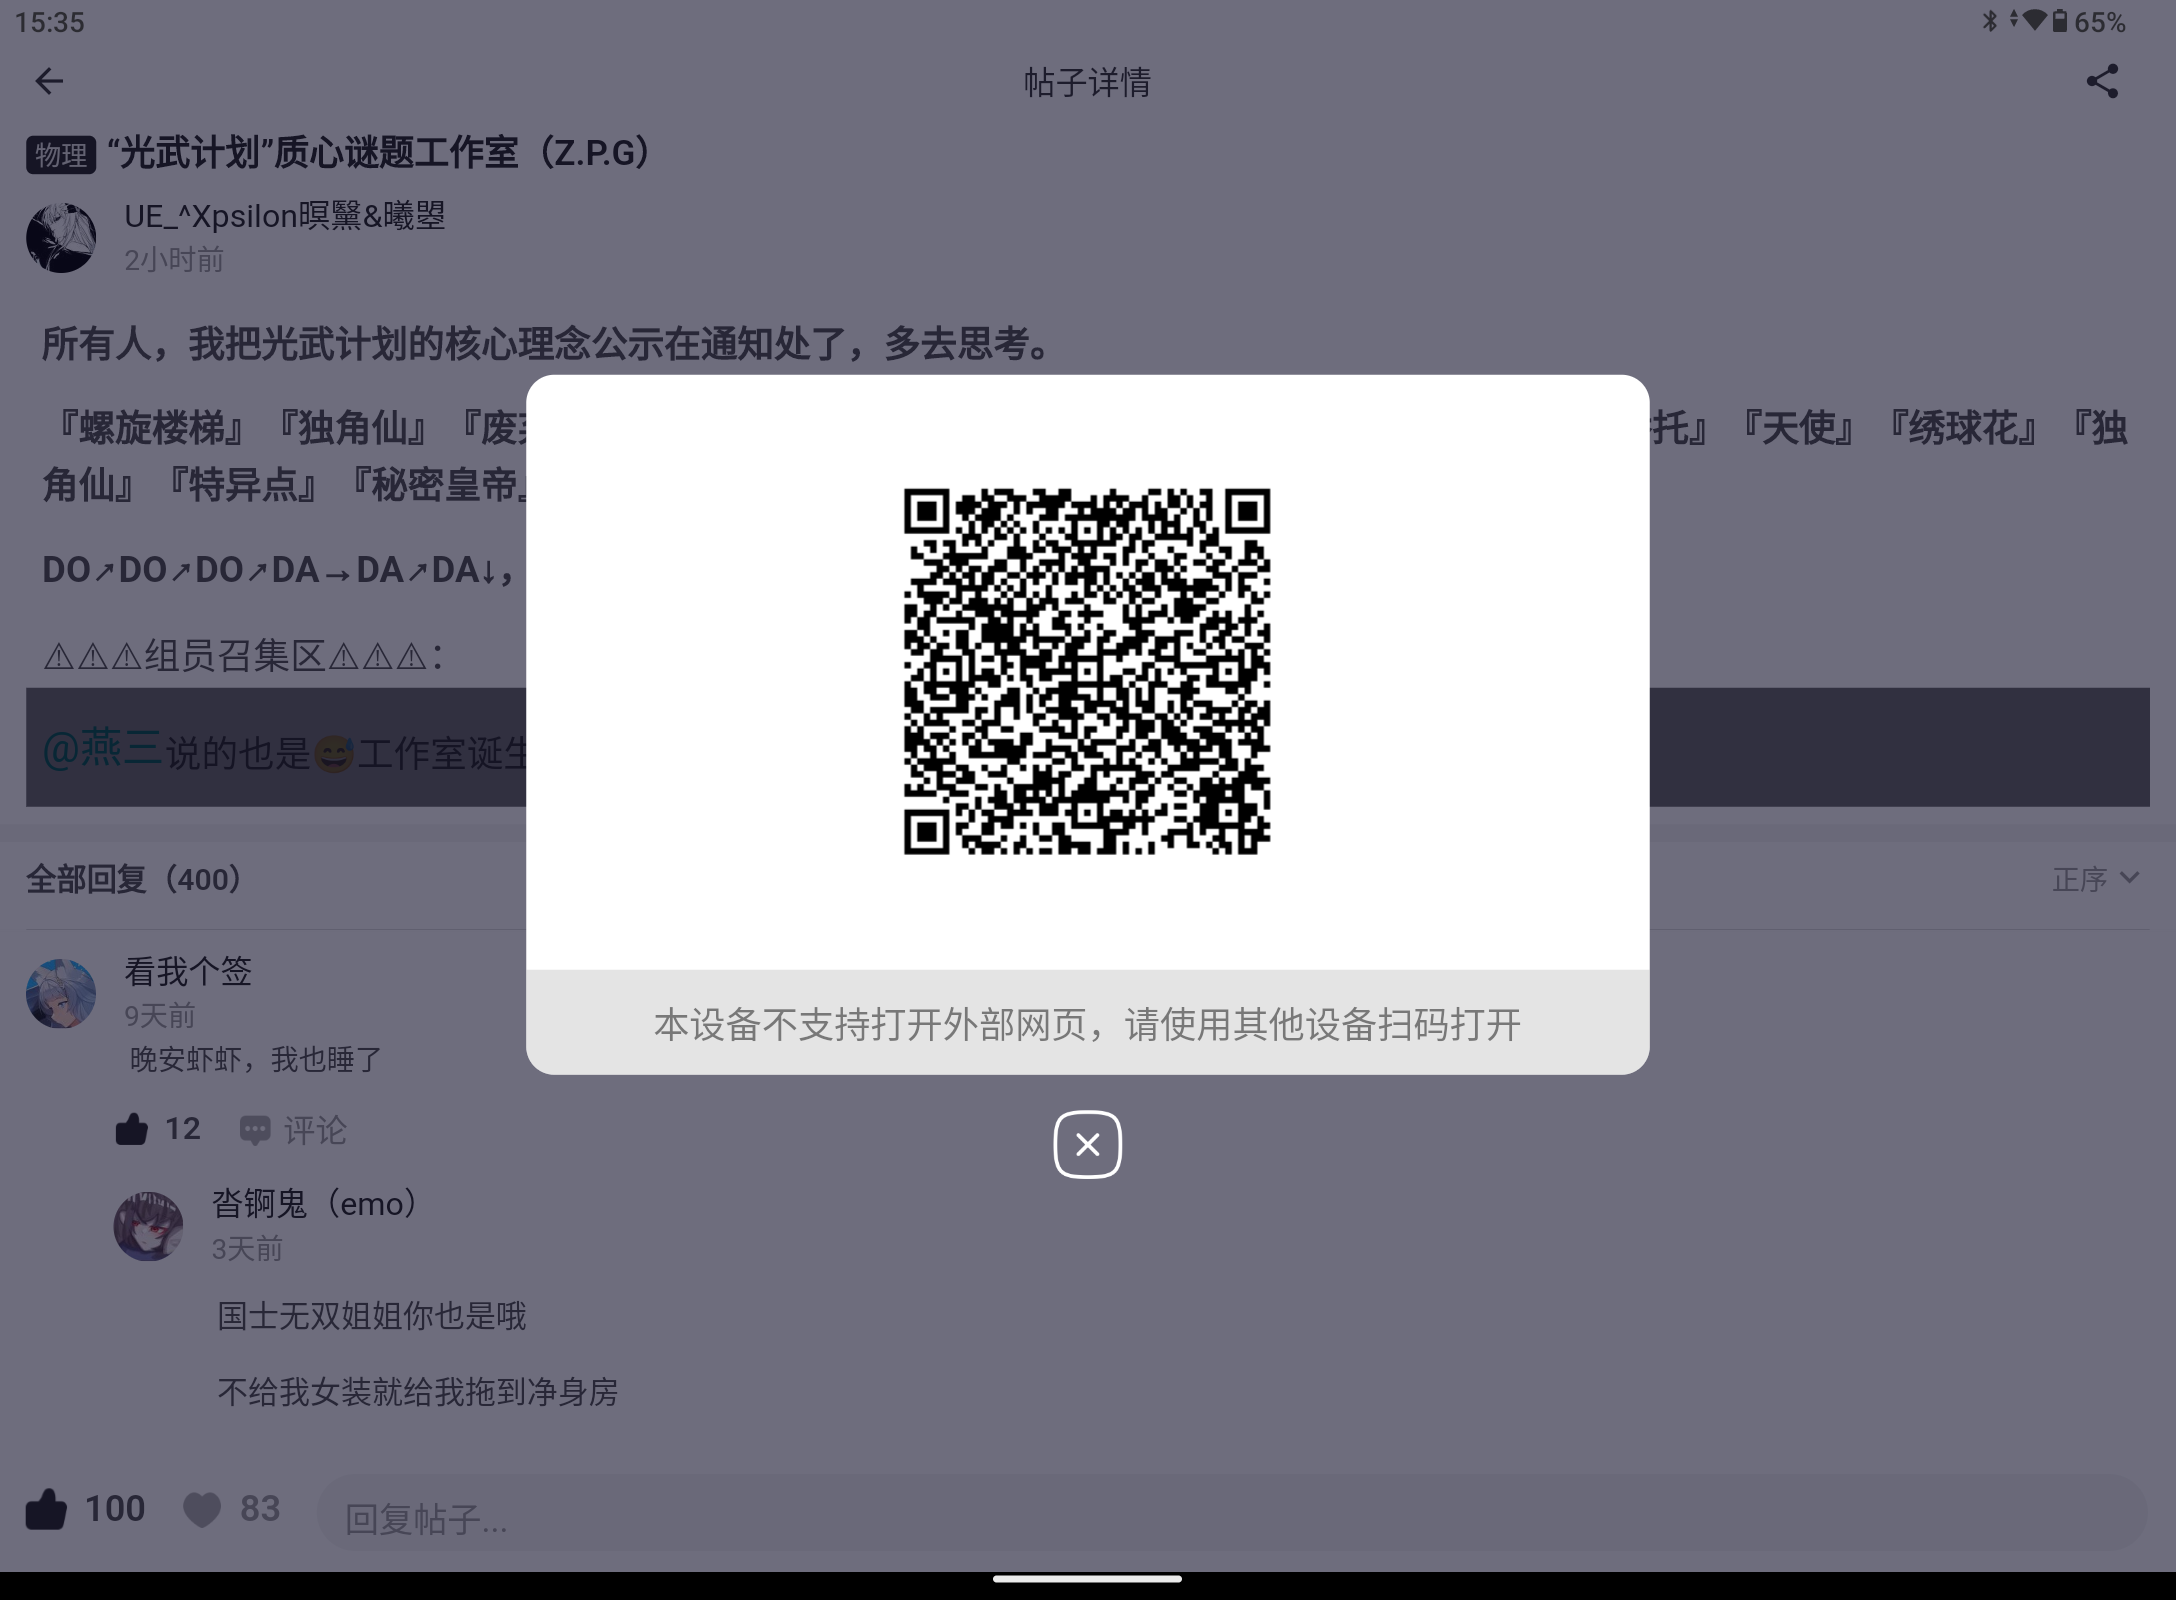Image resolution: width=2176 pixels, height=1600 pixels.
Task: Tap the battery 65% status indicator
Action: coord(2089,22)
